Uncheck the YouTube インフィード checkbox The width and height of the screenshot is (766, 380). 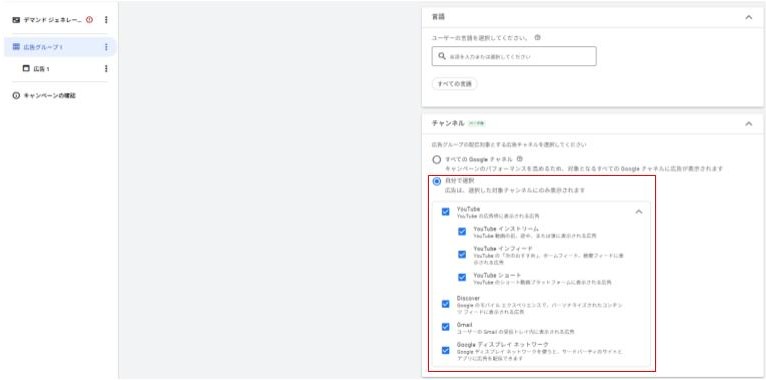[x=462, y=254]
